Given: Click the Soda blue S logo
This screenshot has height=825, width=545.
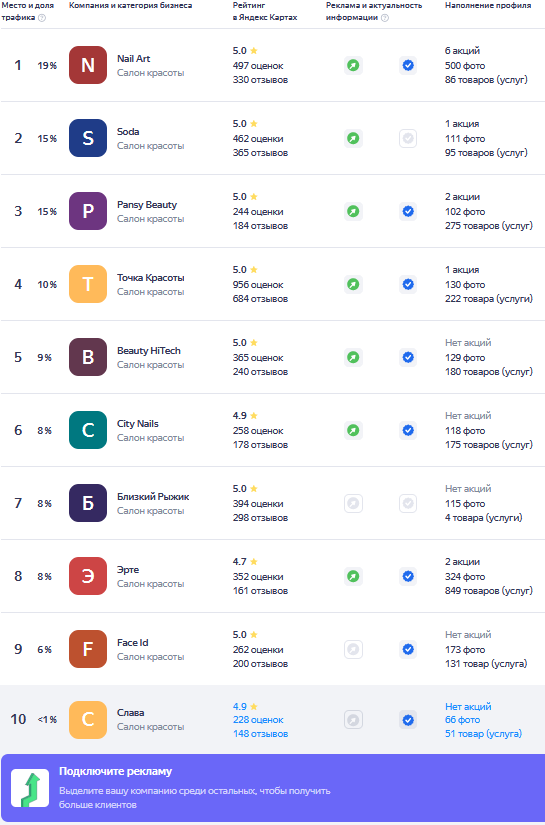Looking at the screenshot, I should (88, 138).
